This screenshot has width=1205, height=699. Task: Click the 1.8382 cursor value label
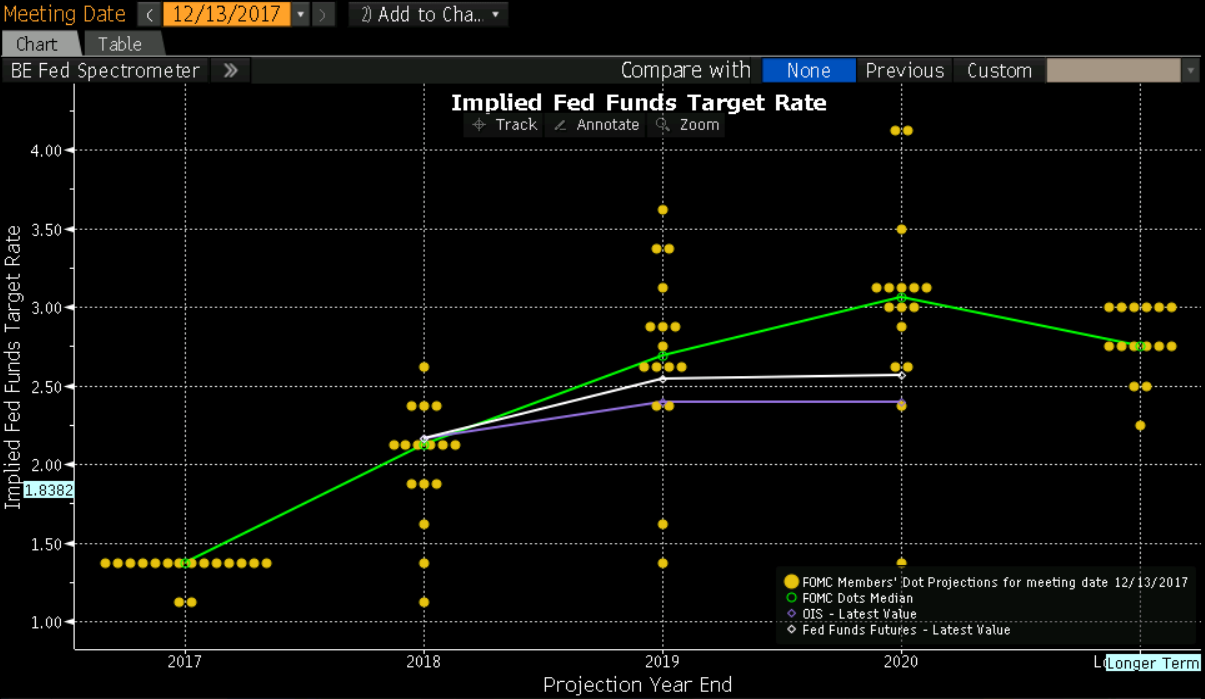48,491
